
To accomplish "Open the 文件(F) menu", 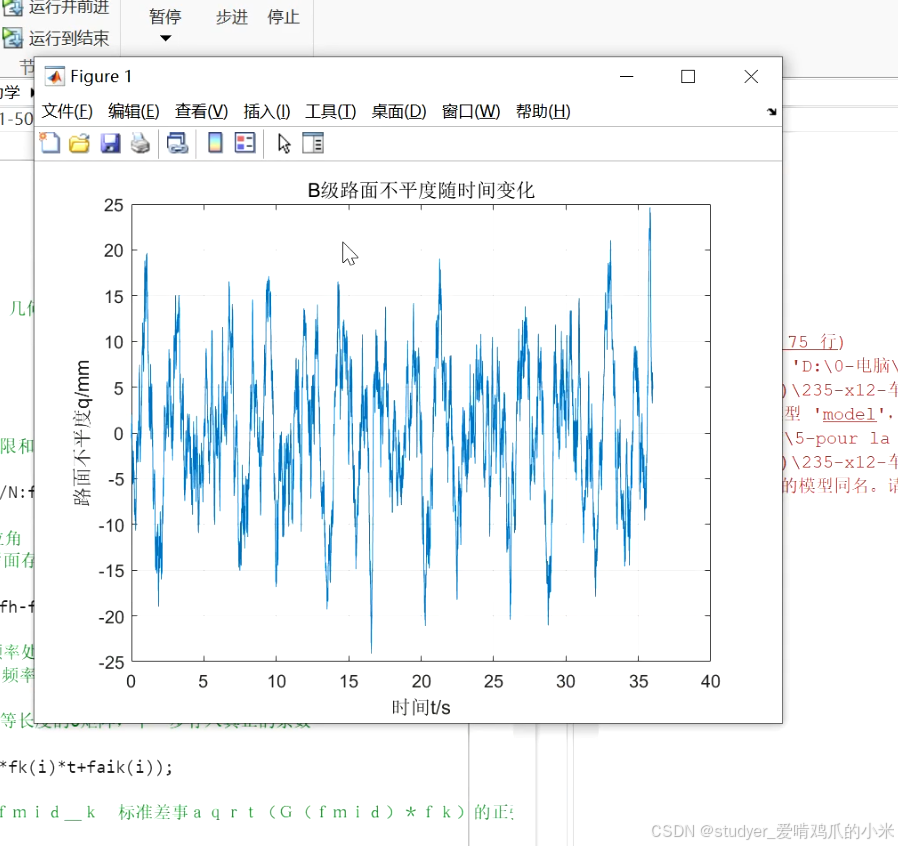I will [x=67, y=111].
